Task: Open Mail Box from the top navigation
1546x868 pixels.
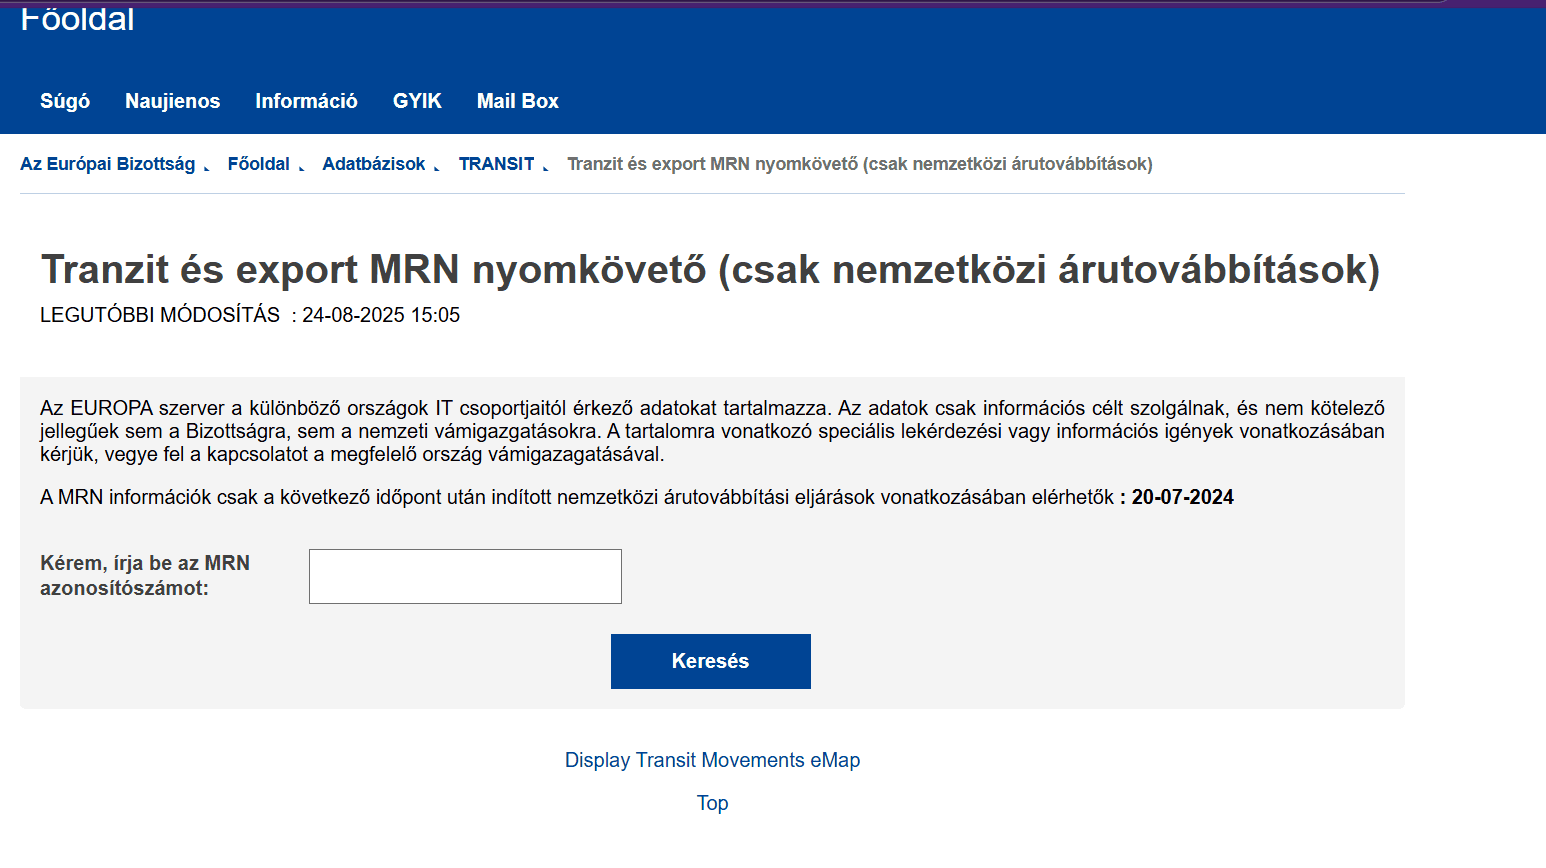Action: click(x=517, y=101)
